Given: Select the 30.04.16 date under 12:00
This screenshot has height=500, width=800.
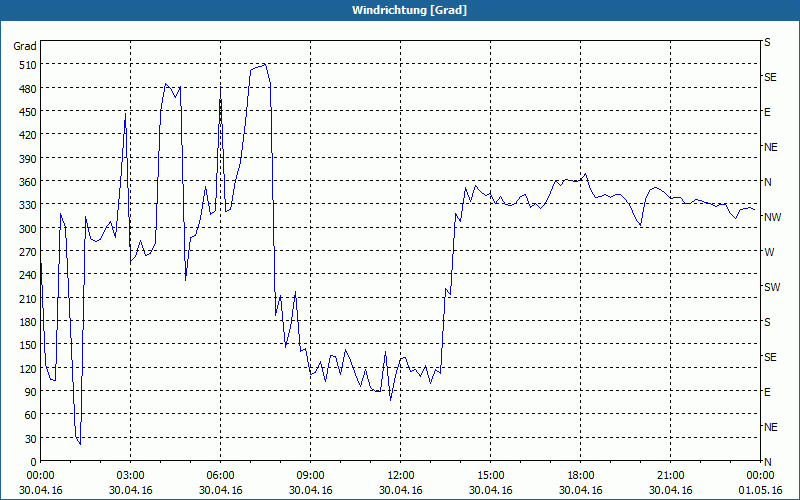Looking at the screenshot, I should point(401,490).
